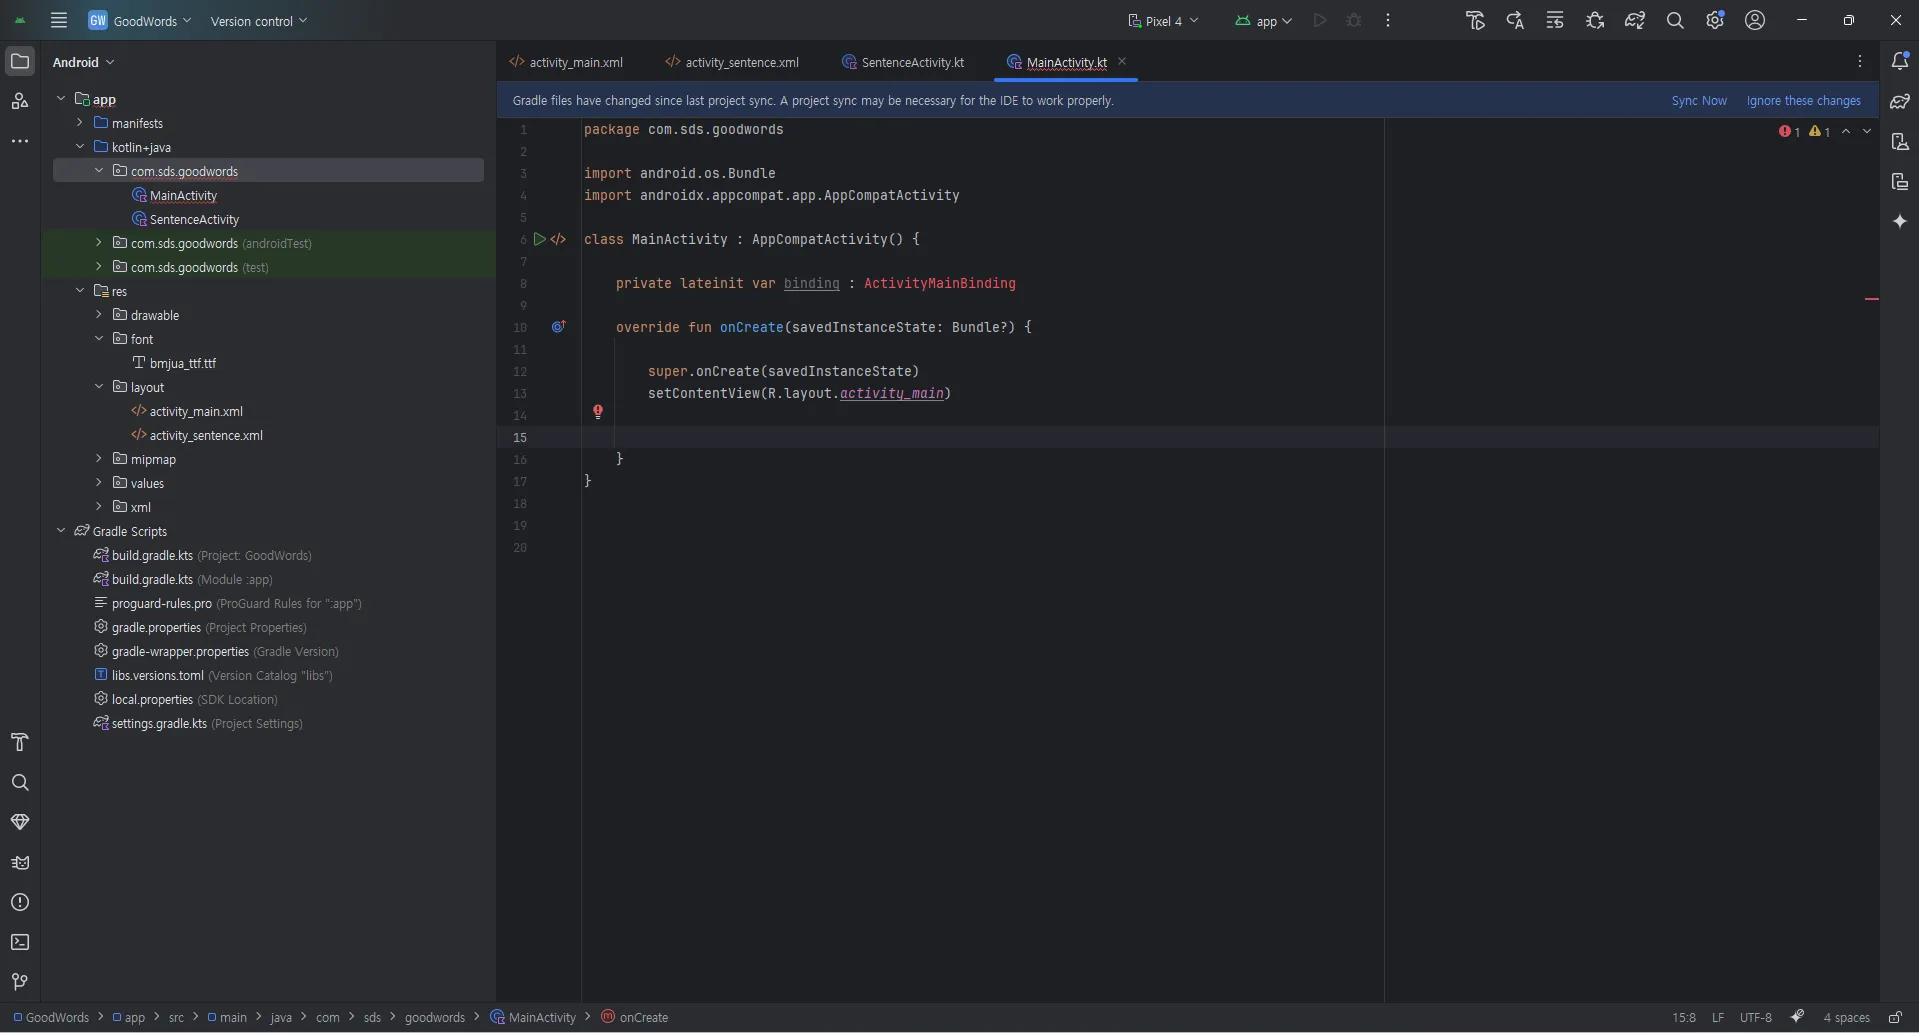Click the override gutter icon on onCreate line
1919x1033 pixels.
pyautogui.click(x=558, y=327)
